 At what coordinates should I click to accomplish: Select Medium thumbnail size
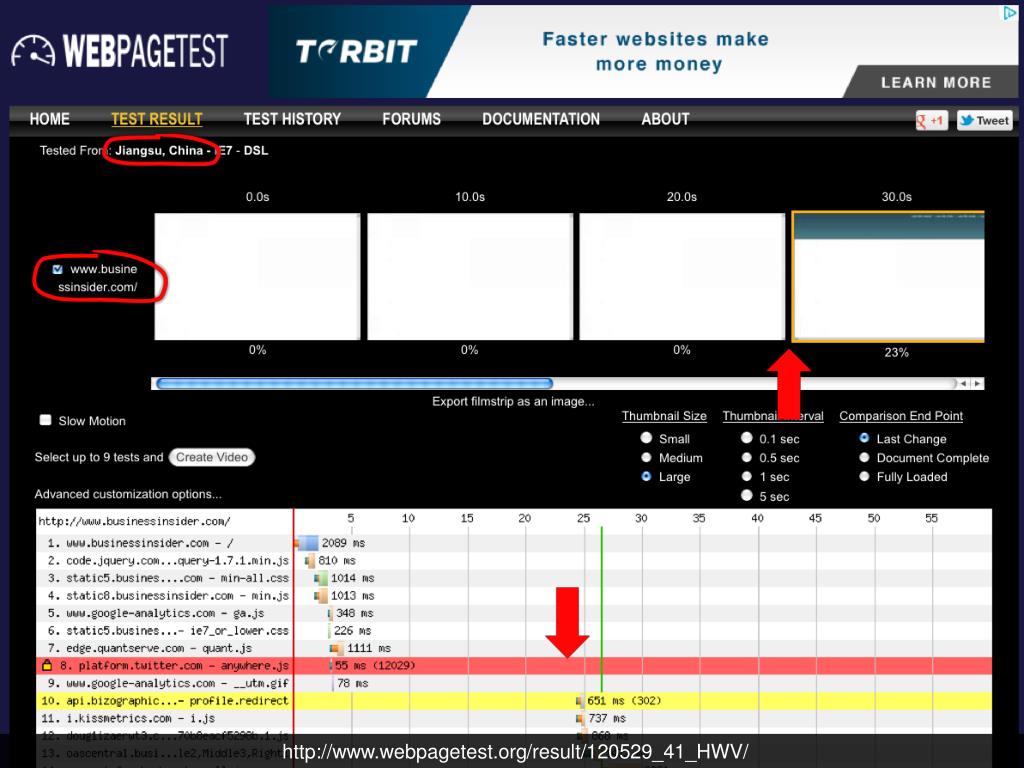(647, 457)
